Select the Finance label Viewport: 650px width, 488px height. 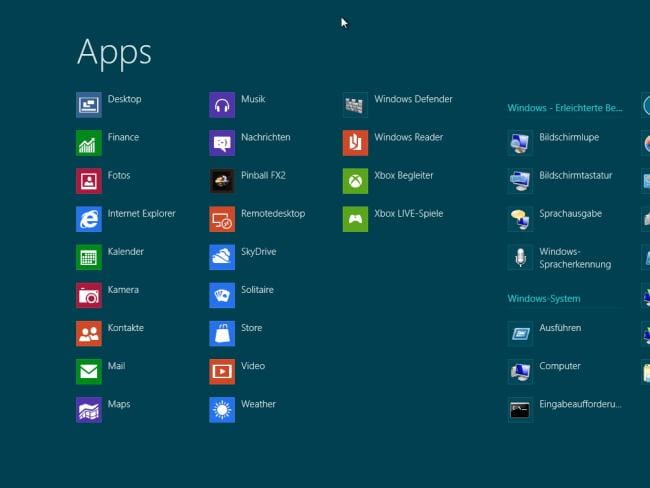123,137
